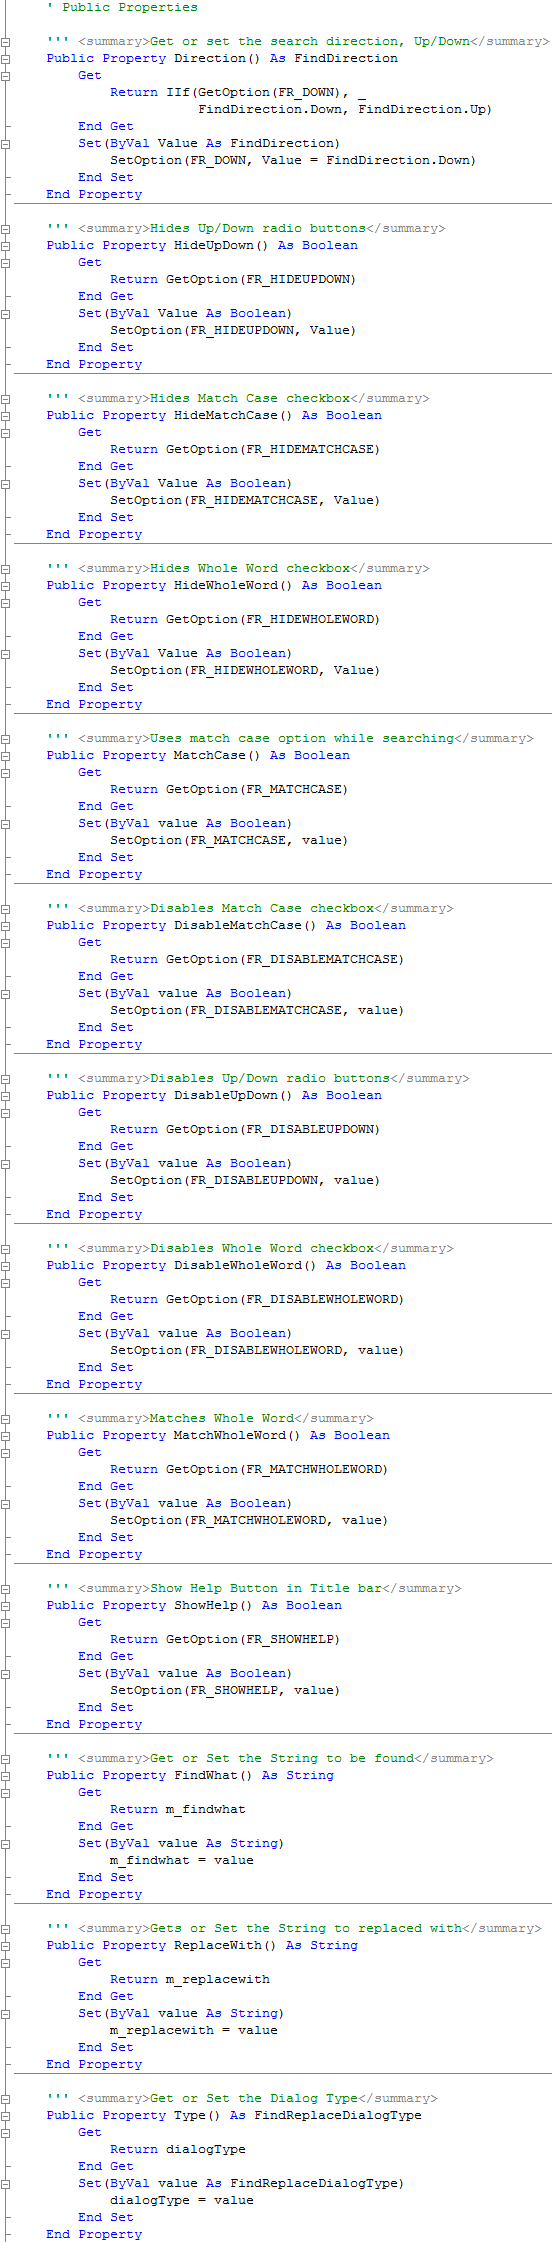This screenshot has height=2242, width=552.
Task: Collapse summary 'Hides Whole Word checkbox' comment
Action: [6, 569]
